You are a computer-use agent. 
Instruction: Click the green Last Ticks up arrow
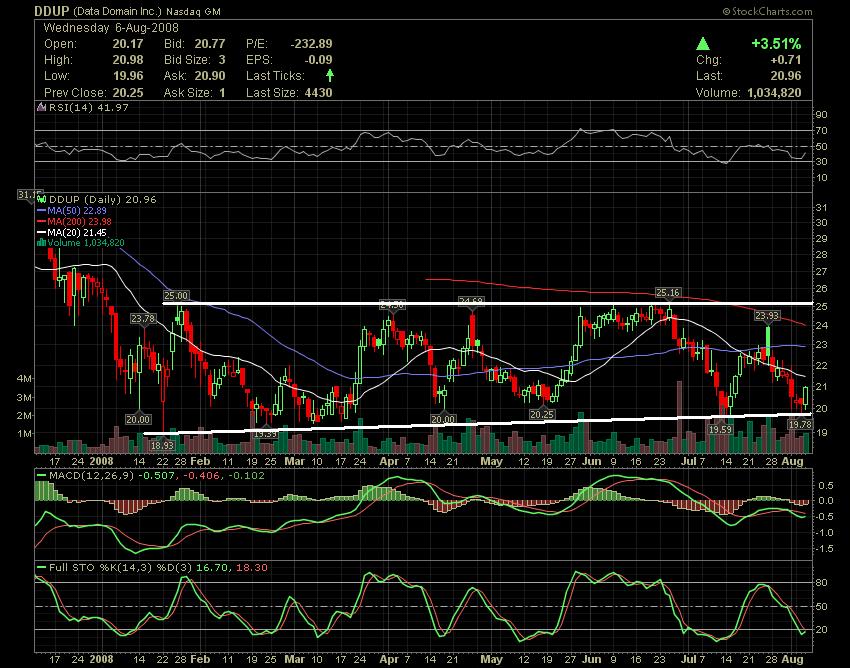(x=330, y=75)
